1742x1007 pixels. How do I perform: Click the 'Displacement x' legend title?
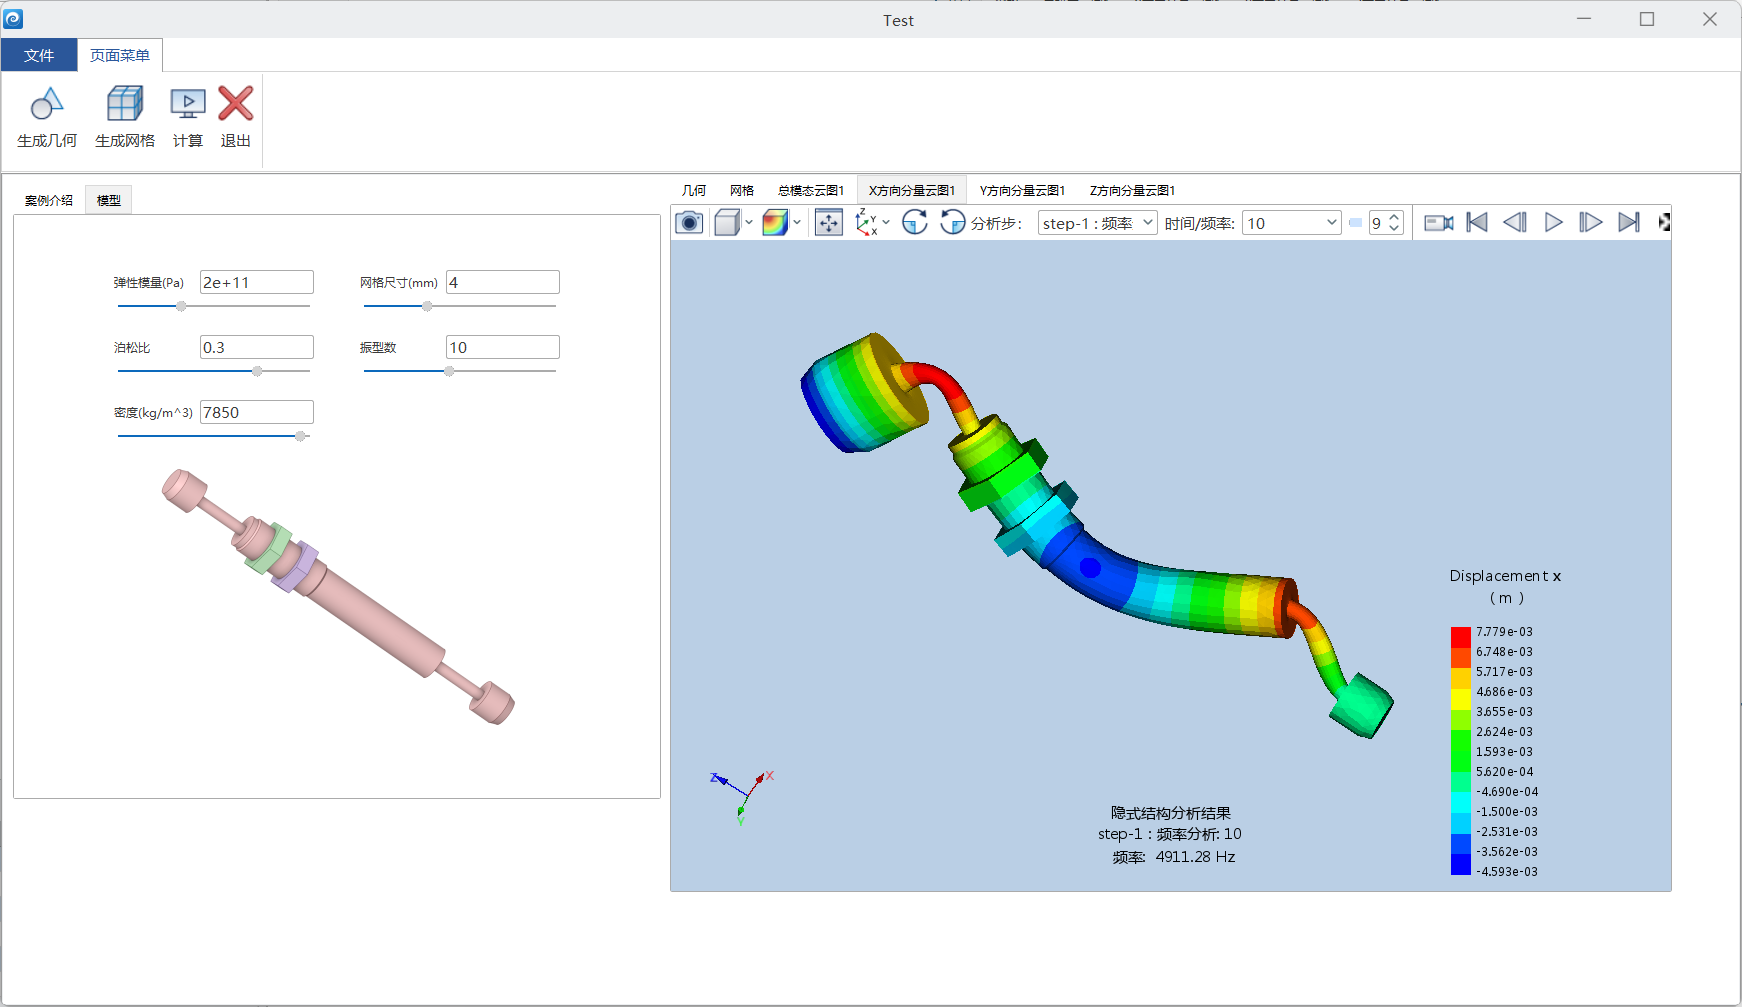tap(1505, 576)
